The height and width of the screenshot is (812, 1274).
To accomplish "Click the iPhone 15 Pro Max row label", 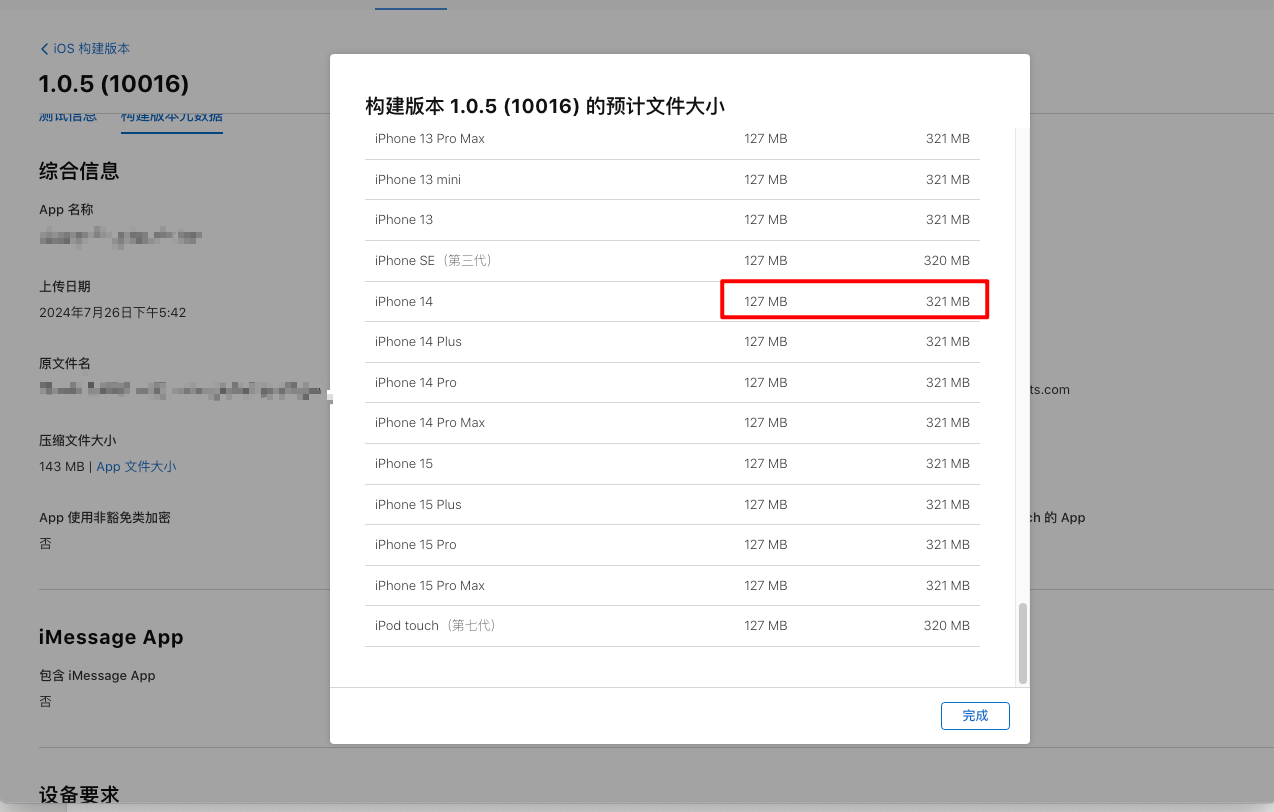I will coord(430,586).
